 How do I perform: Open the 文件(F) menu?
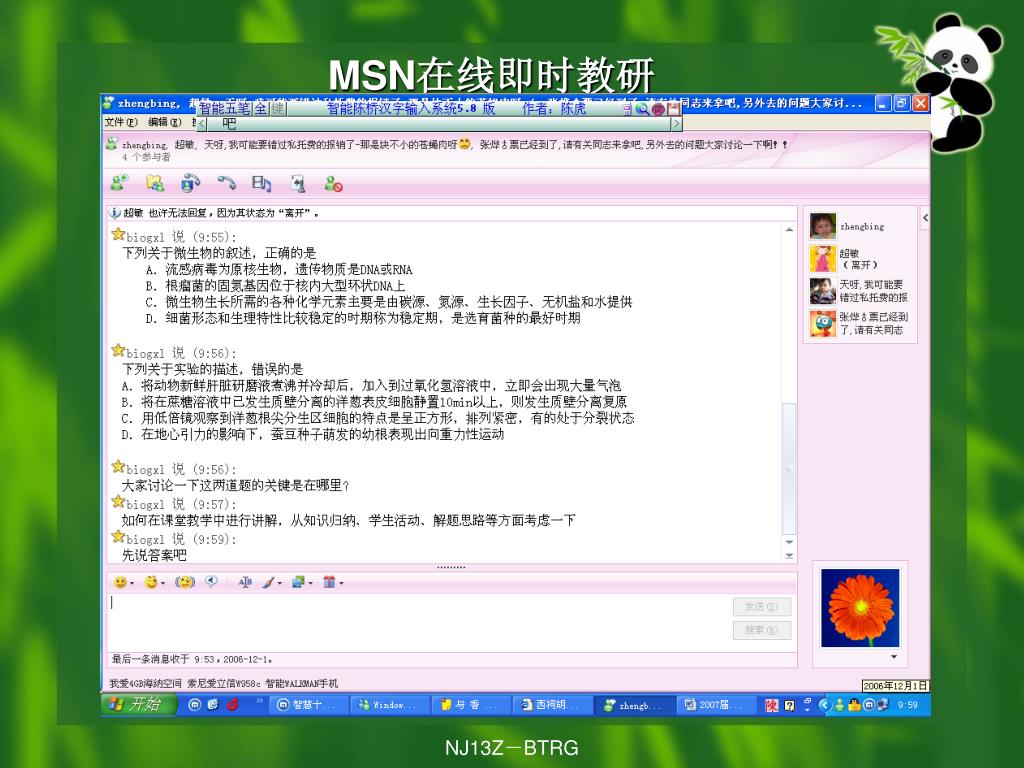click(121, 122)
